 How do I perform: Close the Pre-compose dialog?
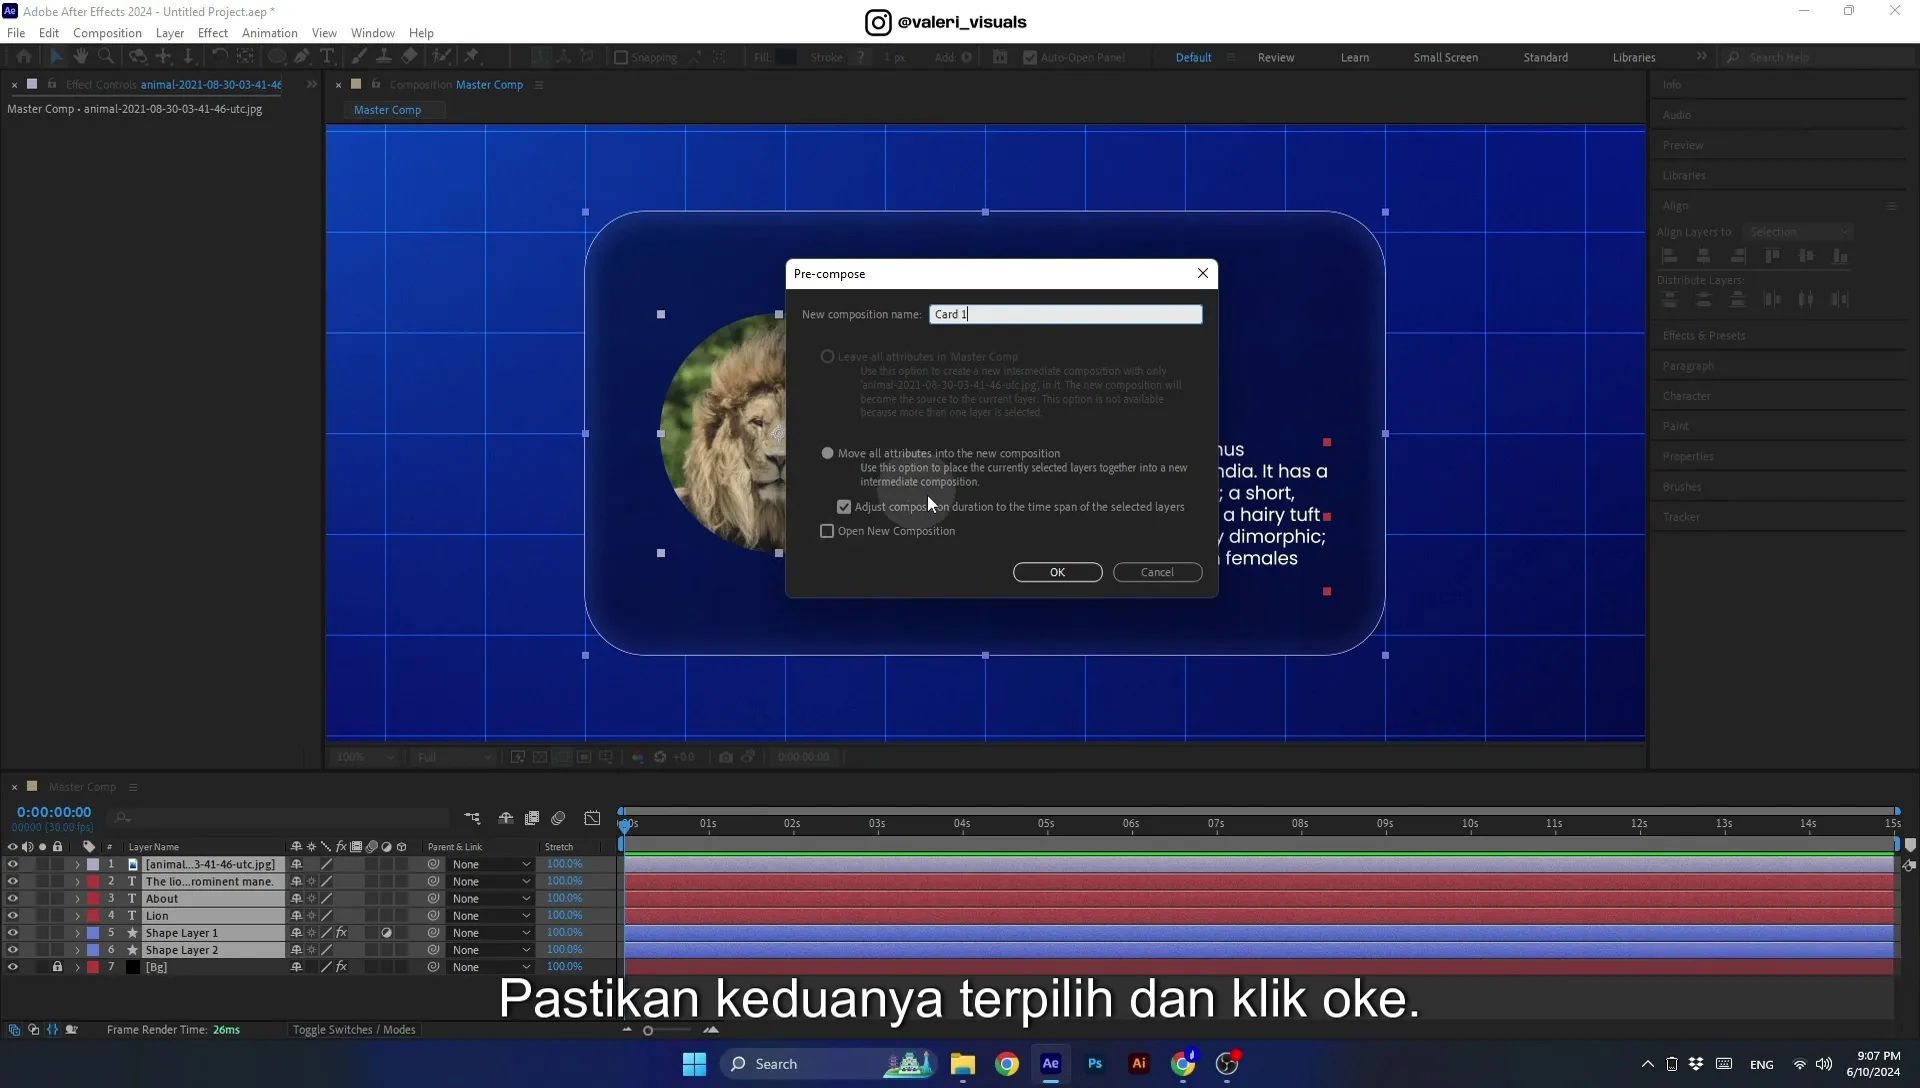(x=1203, y=273)
